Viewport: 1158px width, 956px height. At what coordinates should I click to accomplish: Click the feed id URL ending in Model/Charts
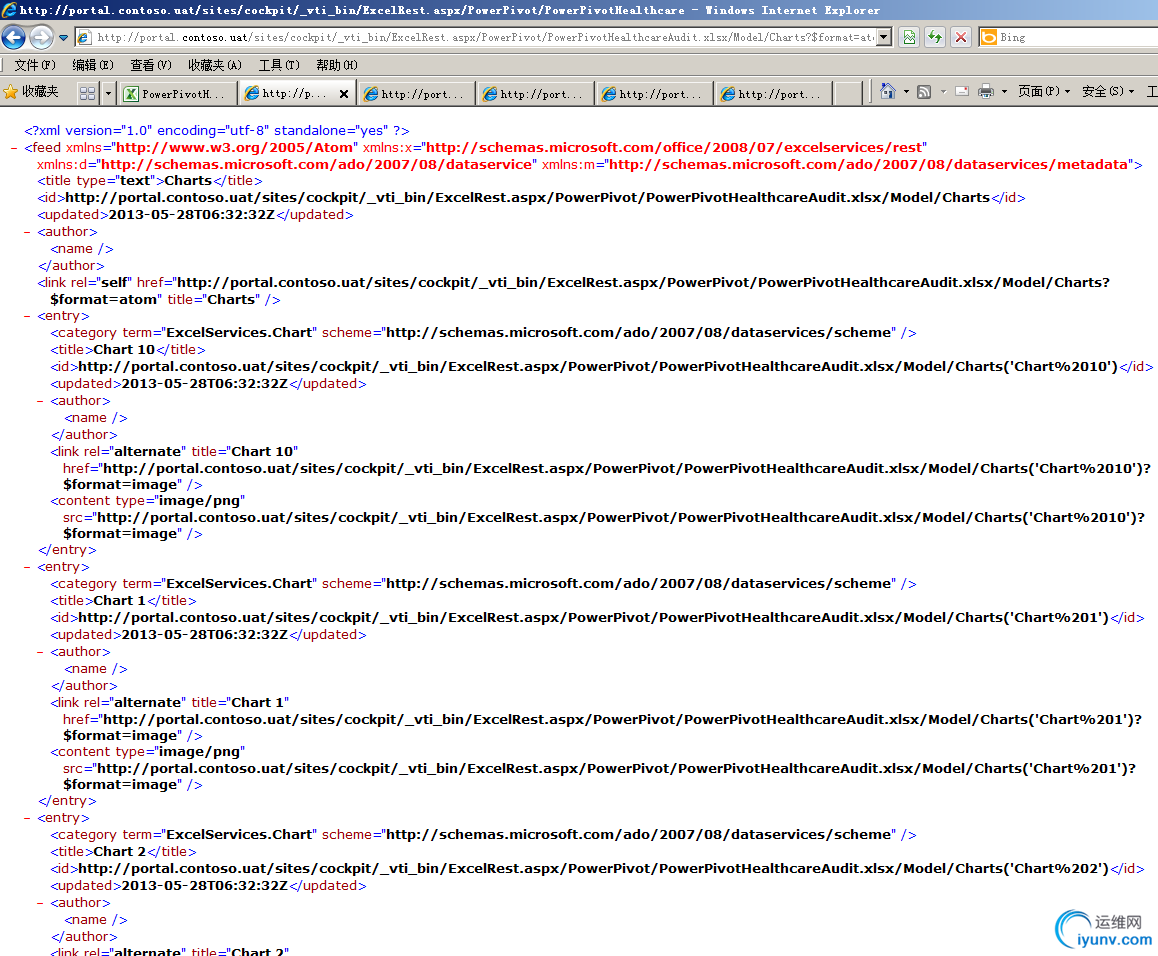coord(527,198)
